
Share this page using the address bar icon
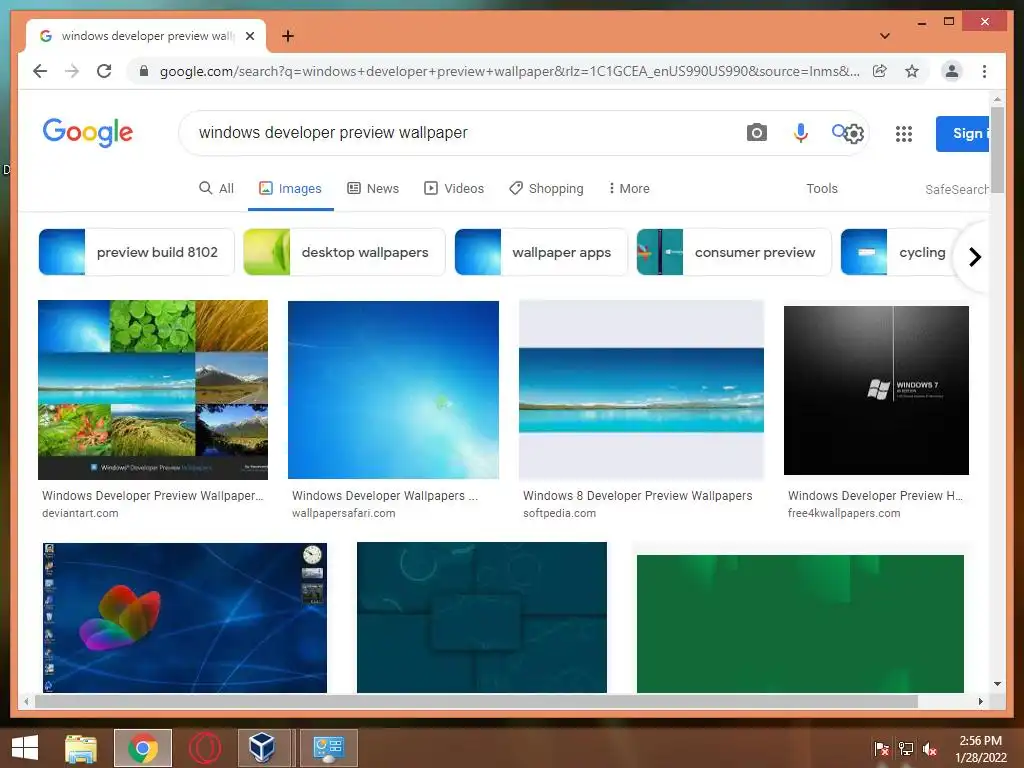(880, 71)
